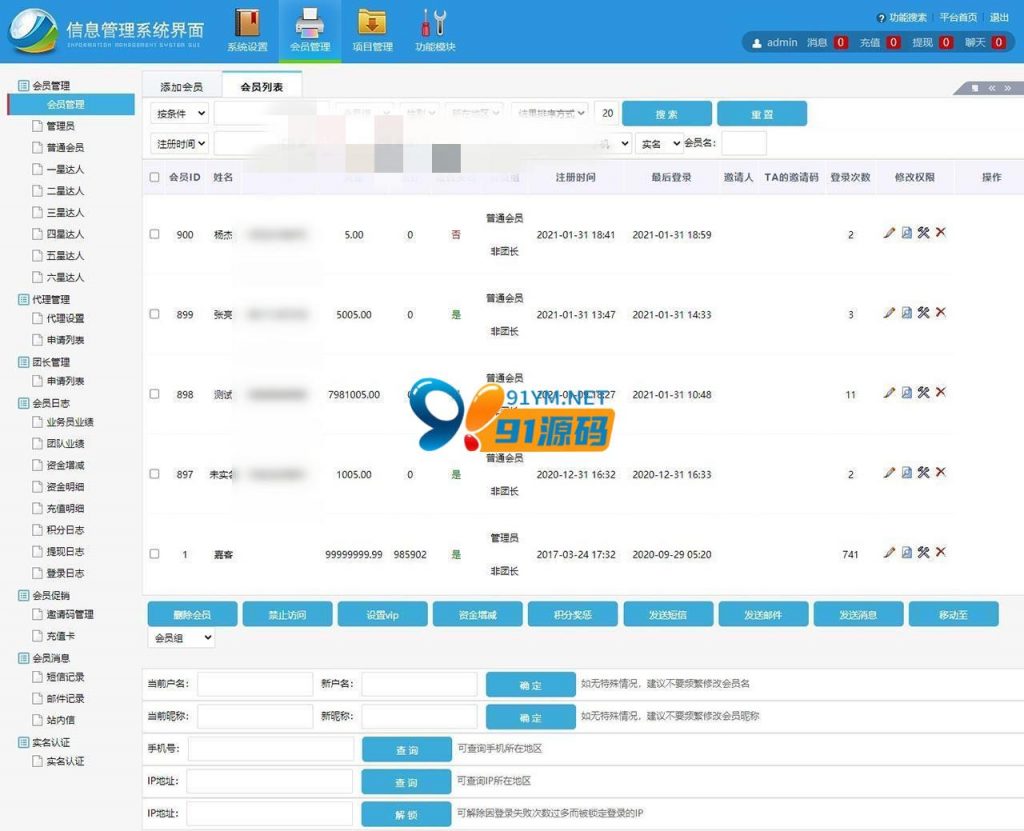Click the 重置 button
Screen dimensions: 1024x831
tap(761, 114)
